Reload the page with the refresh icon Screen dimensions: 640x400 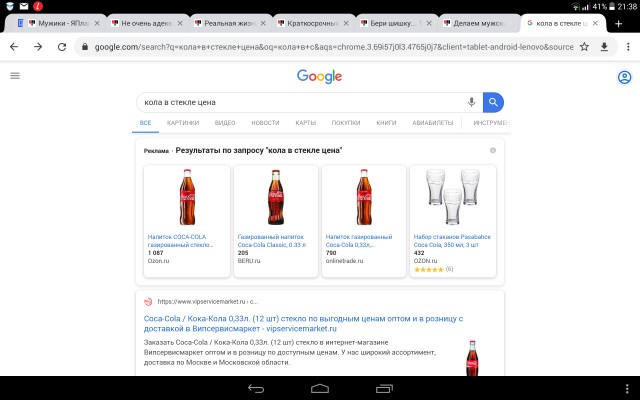pos(62,47)
